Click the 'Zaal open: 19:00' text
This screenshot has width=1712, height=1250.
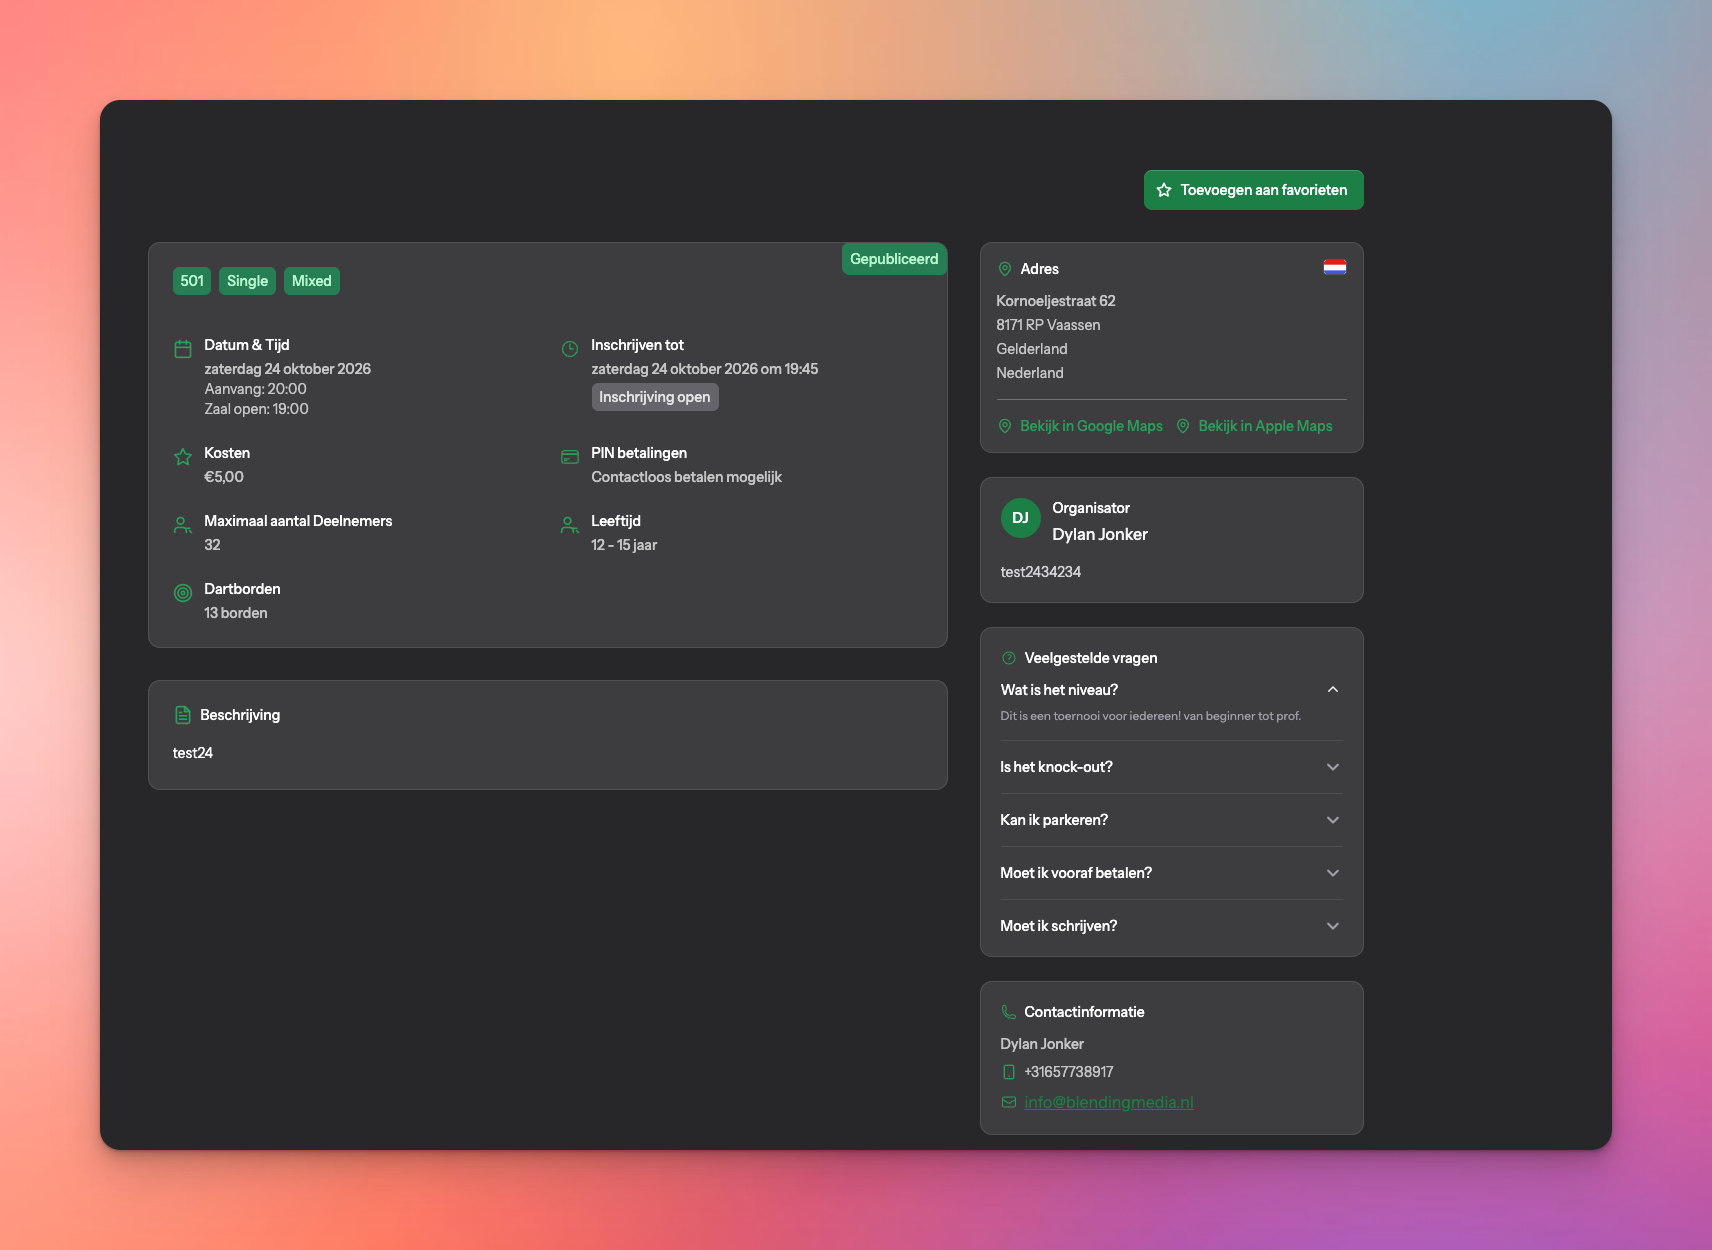[x=257, y=409]
